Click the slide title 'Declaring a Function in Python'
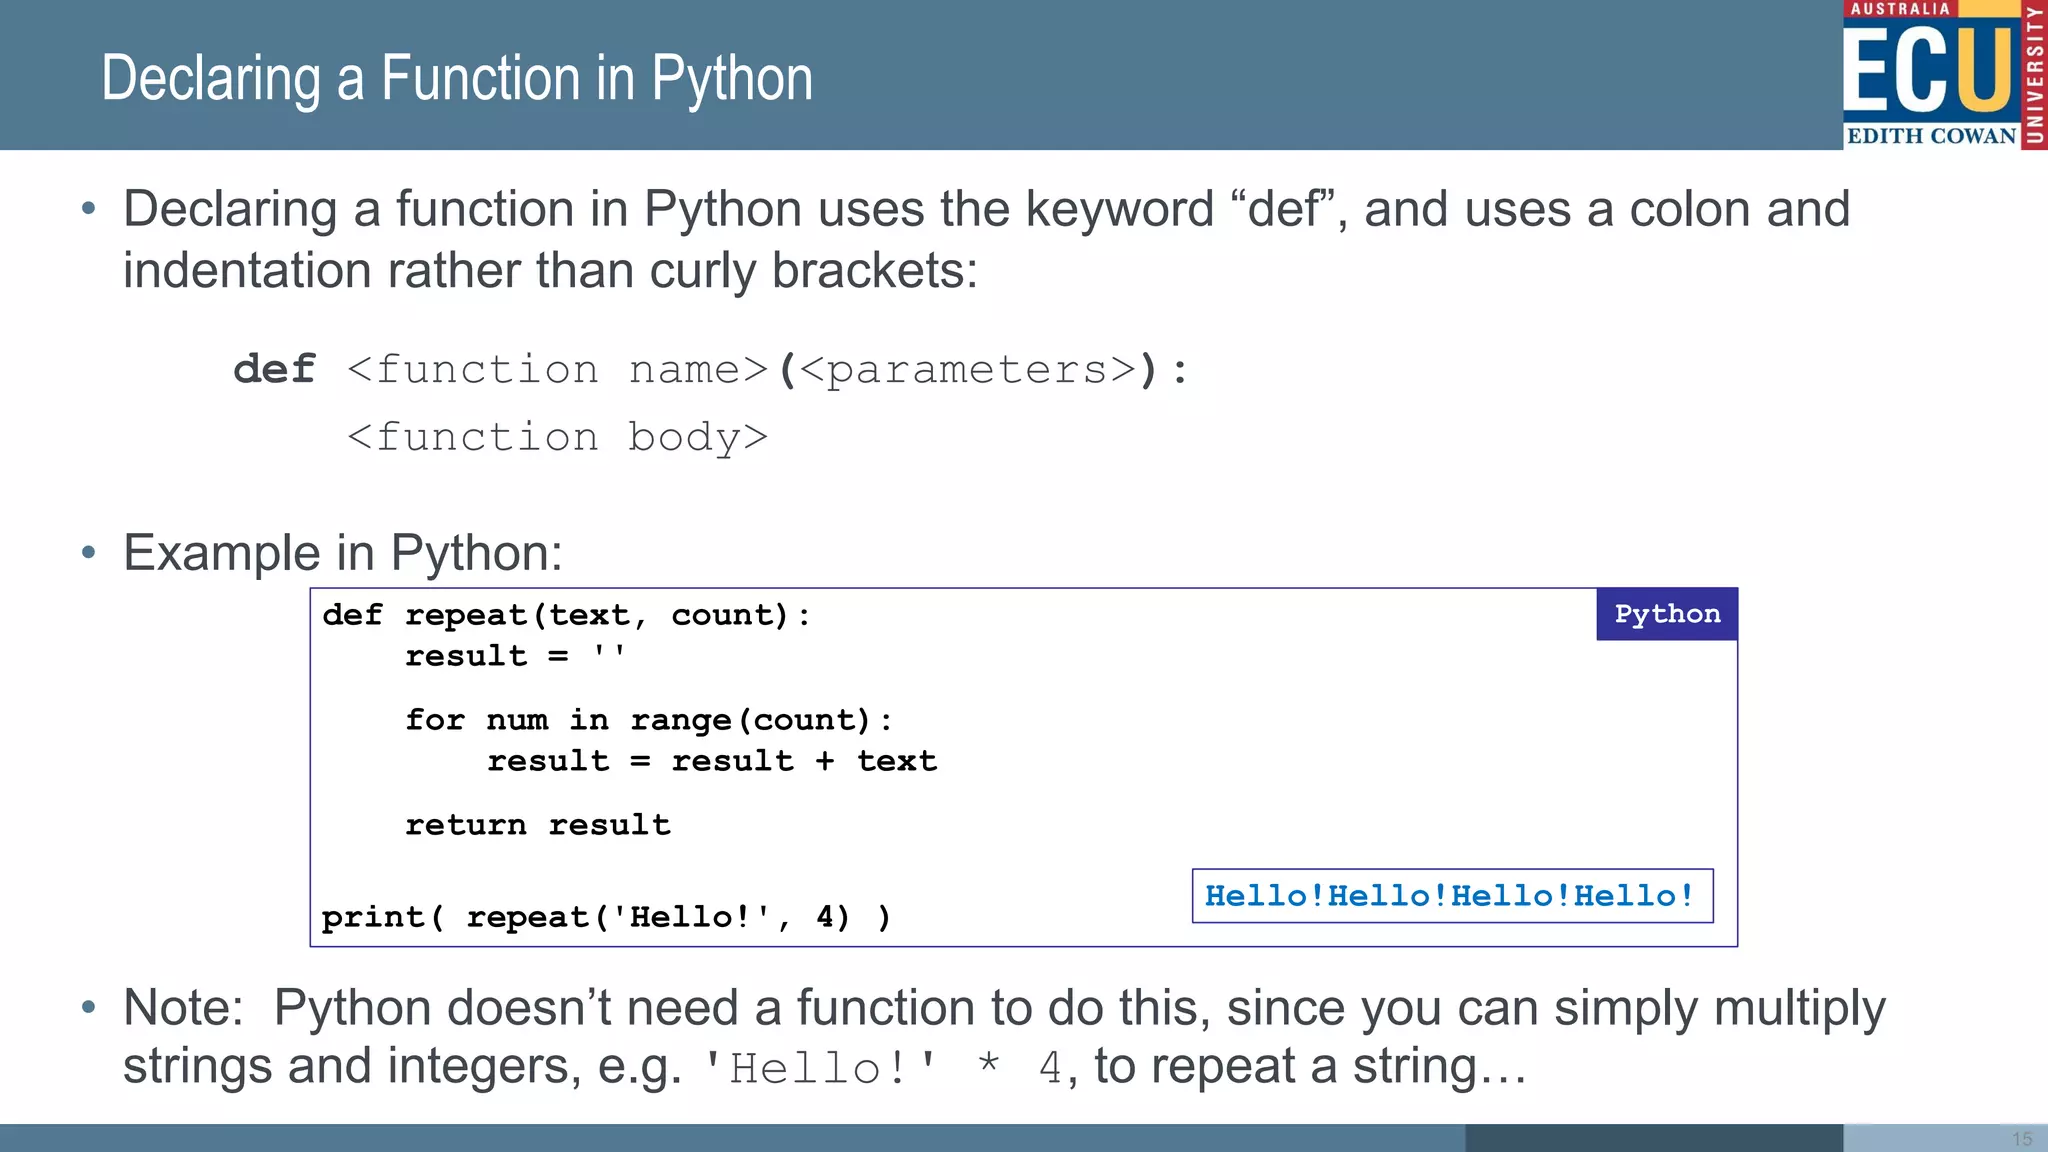 click(457, 78)
